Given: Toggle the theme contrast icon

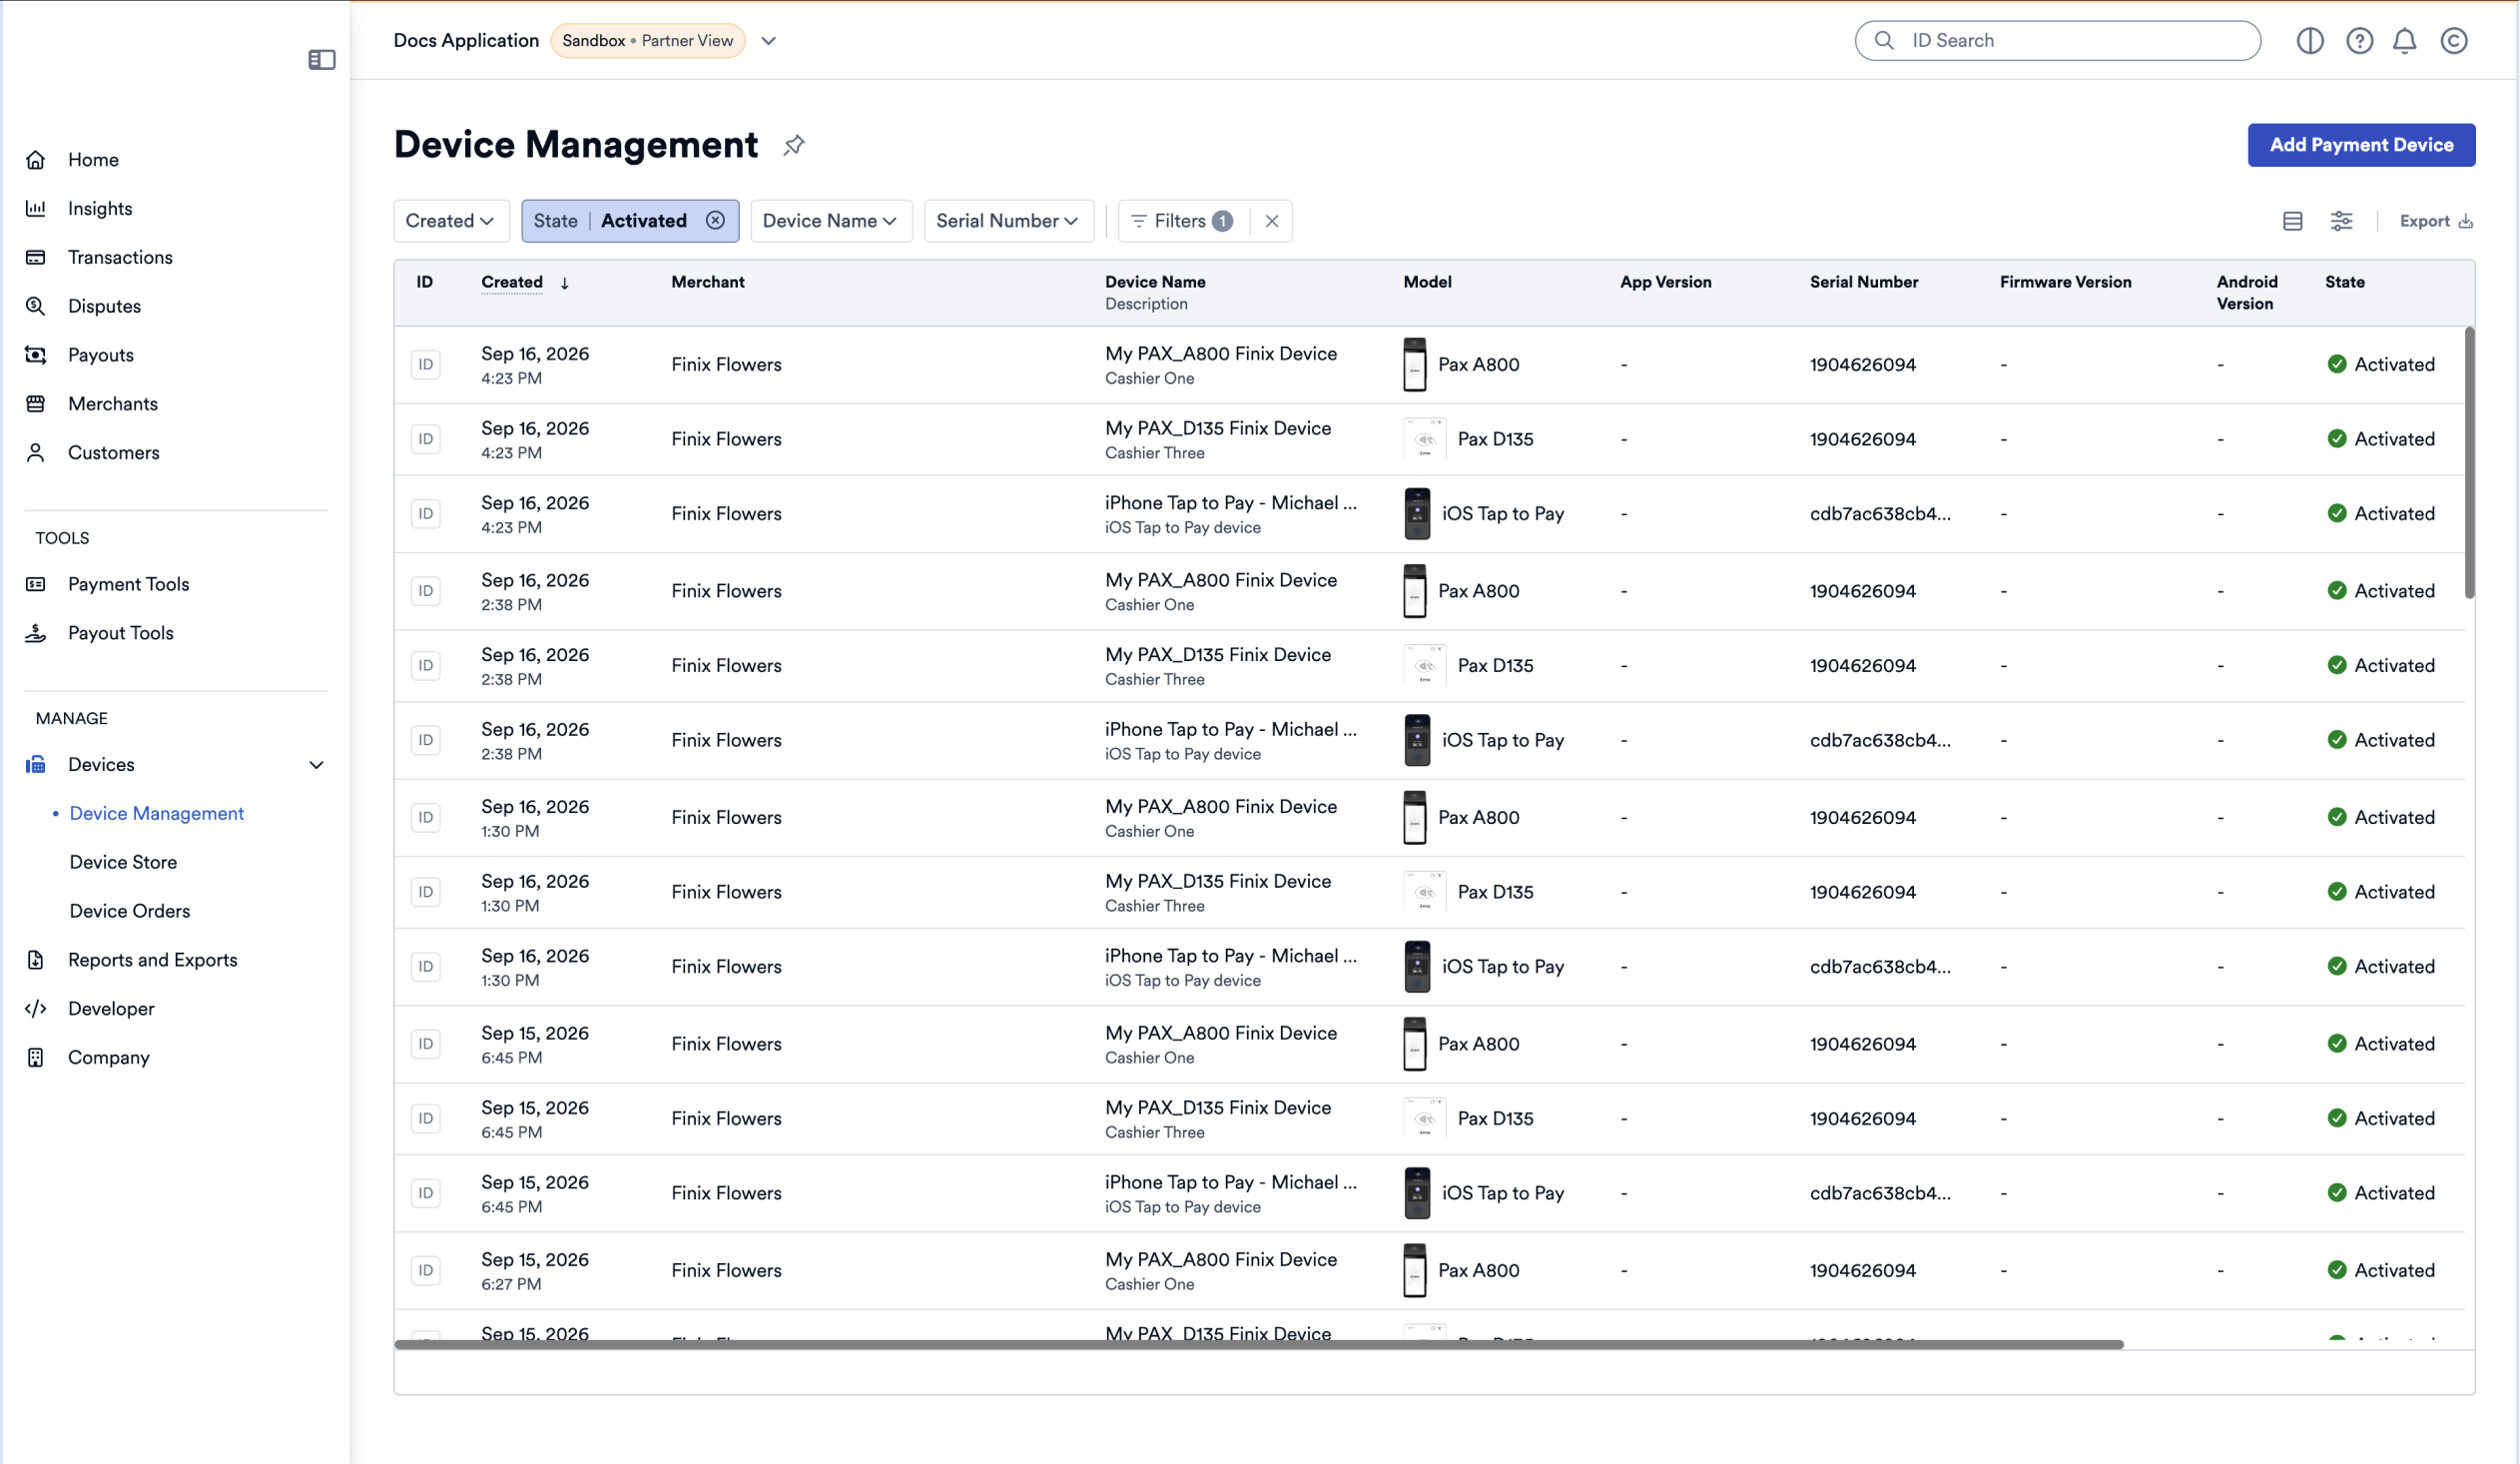Looking at the screenshot, I should [x=2310, y=41].
